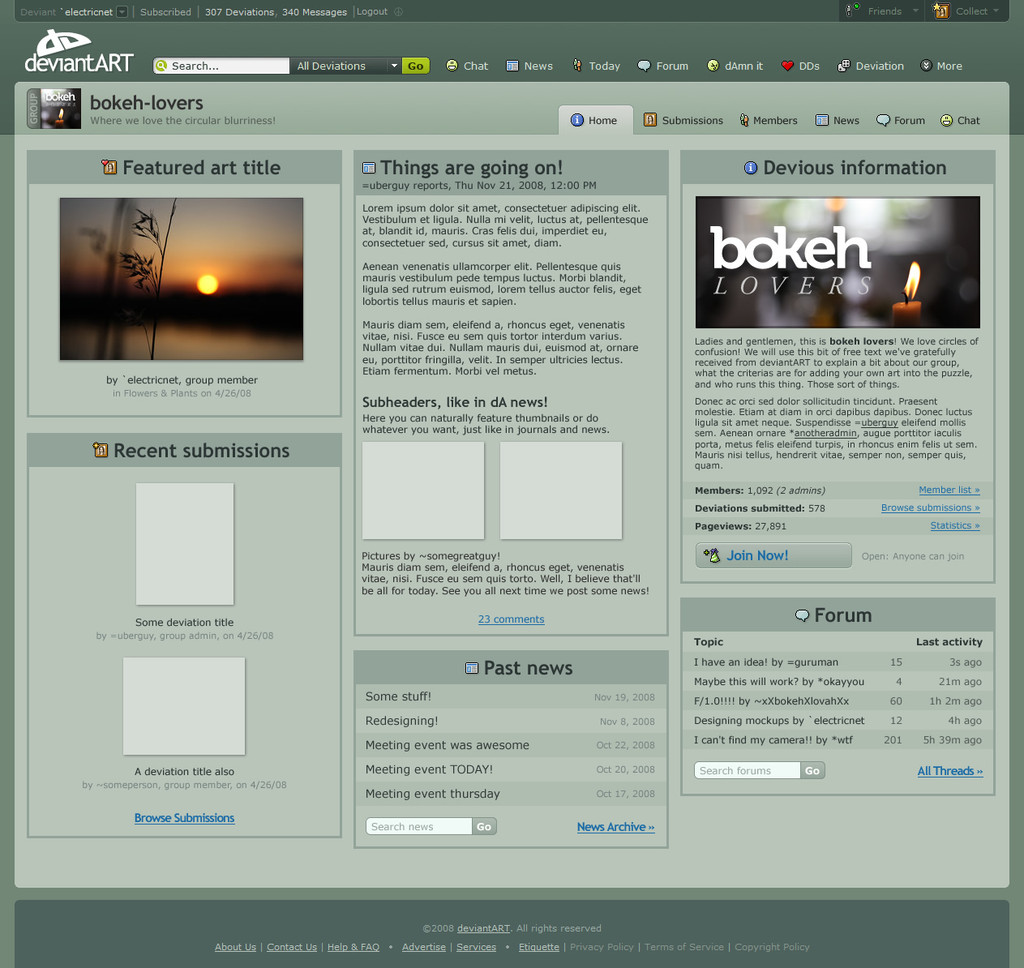Click the Friends icon in the top bar
Viewport: 1024px width, 968px height.
click(x=852, y=10)
